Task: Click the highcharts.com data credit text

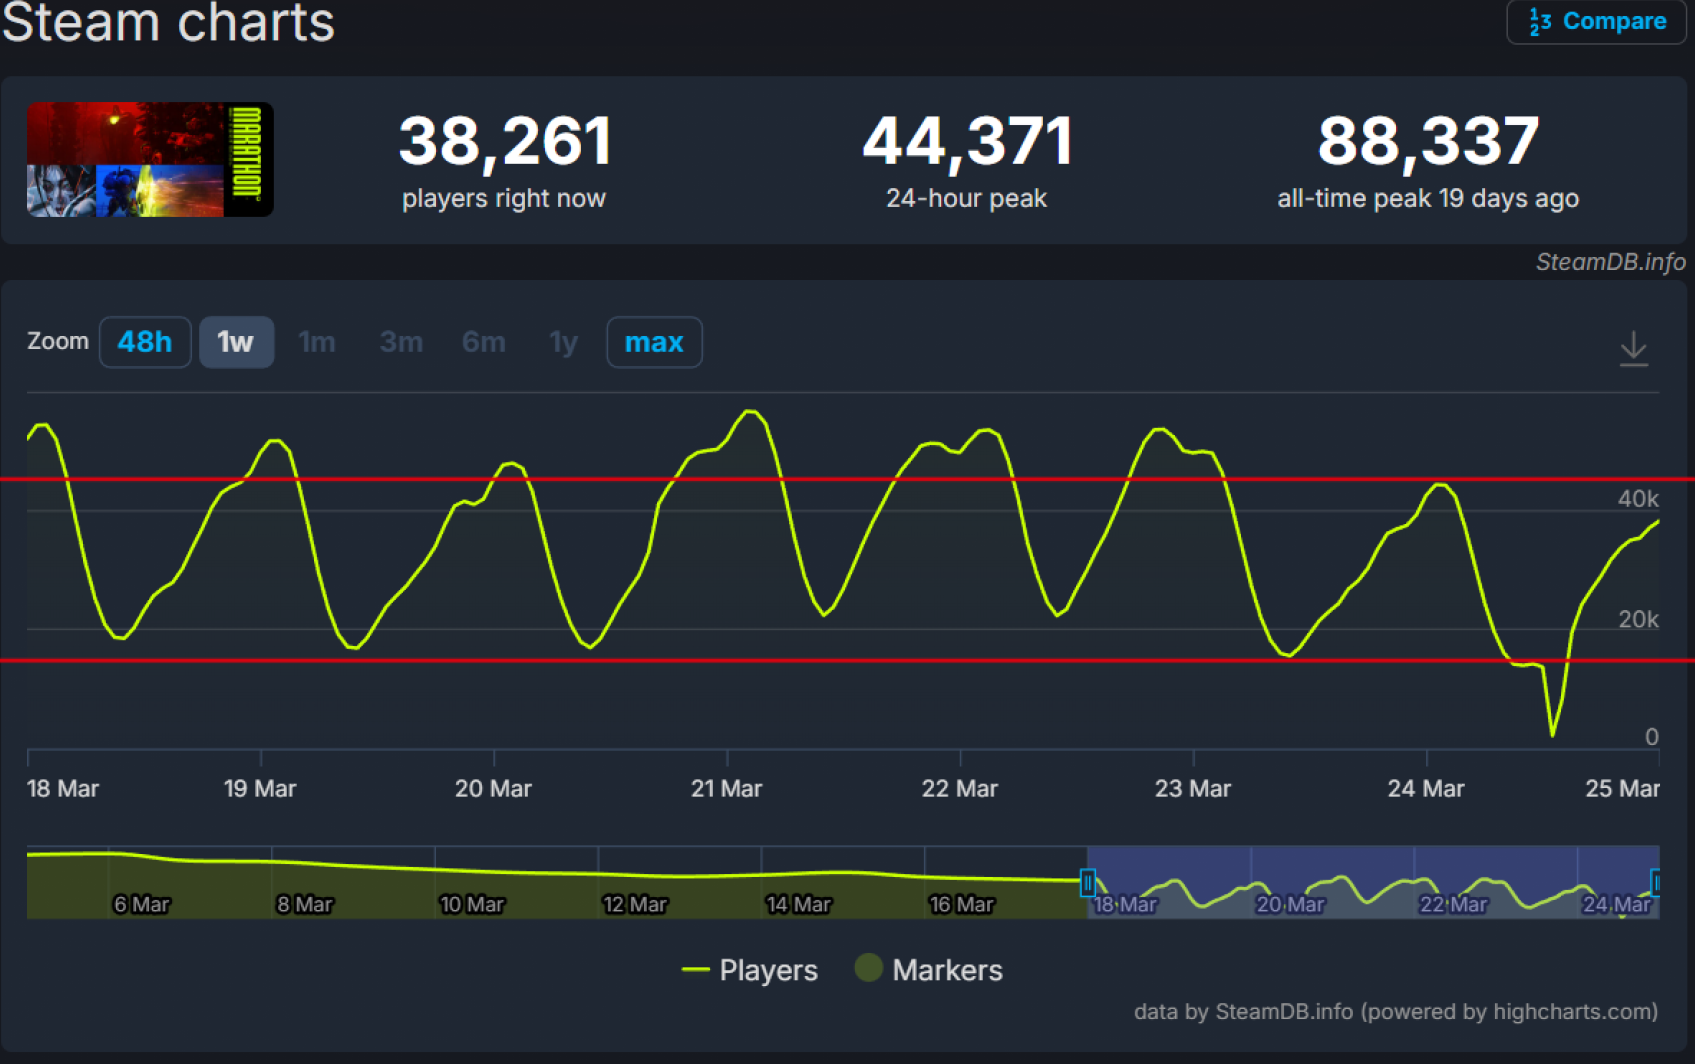Action: [x=1395, y=1011]
